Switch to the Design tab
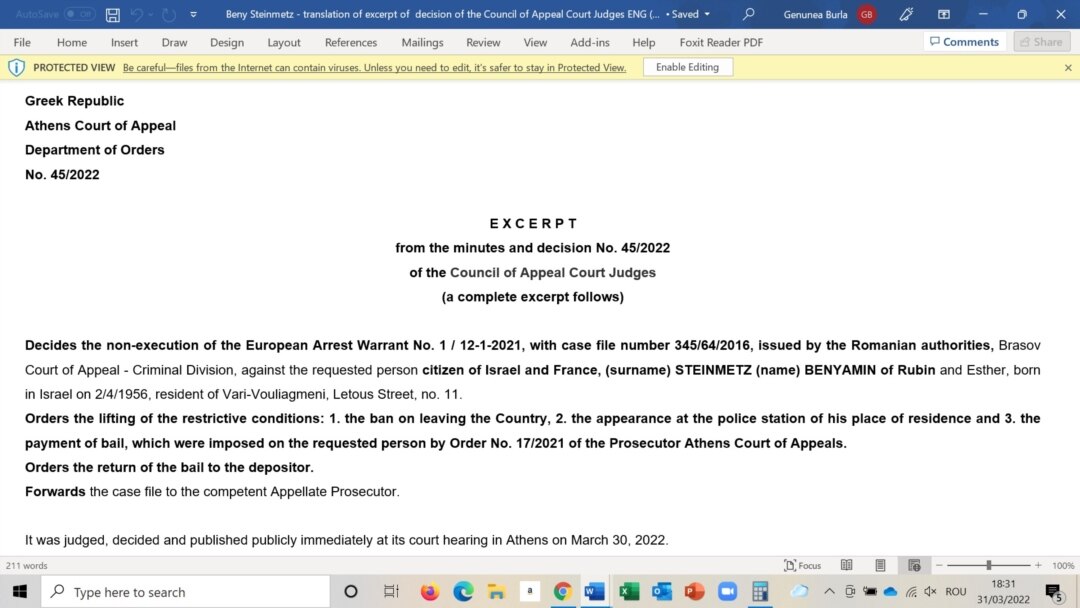The width and height of the screenshot is (1080, 608). pos(227,42)
